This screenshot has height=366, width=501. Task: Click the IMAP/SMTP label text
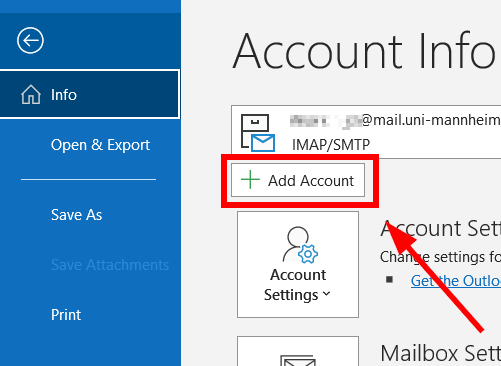pyautogui.click(x=331, y=145)
